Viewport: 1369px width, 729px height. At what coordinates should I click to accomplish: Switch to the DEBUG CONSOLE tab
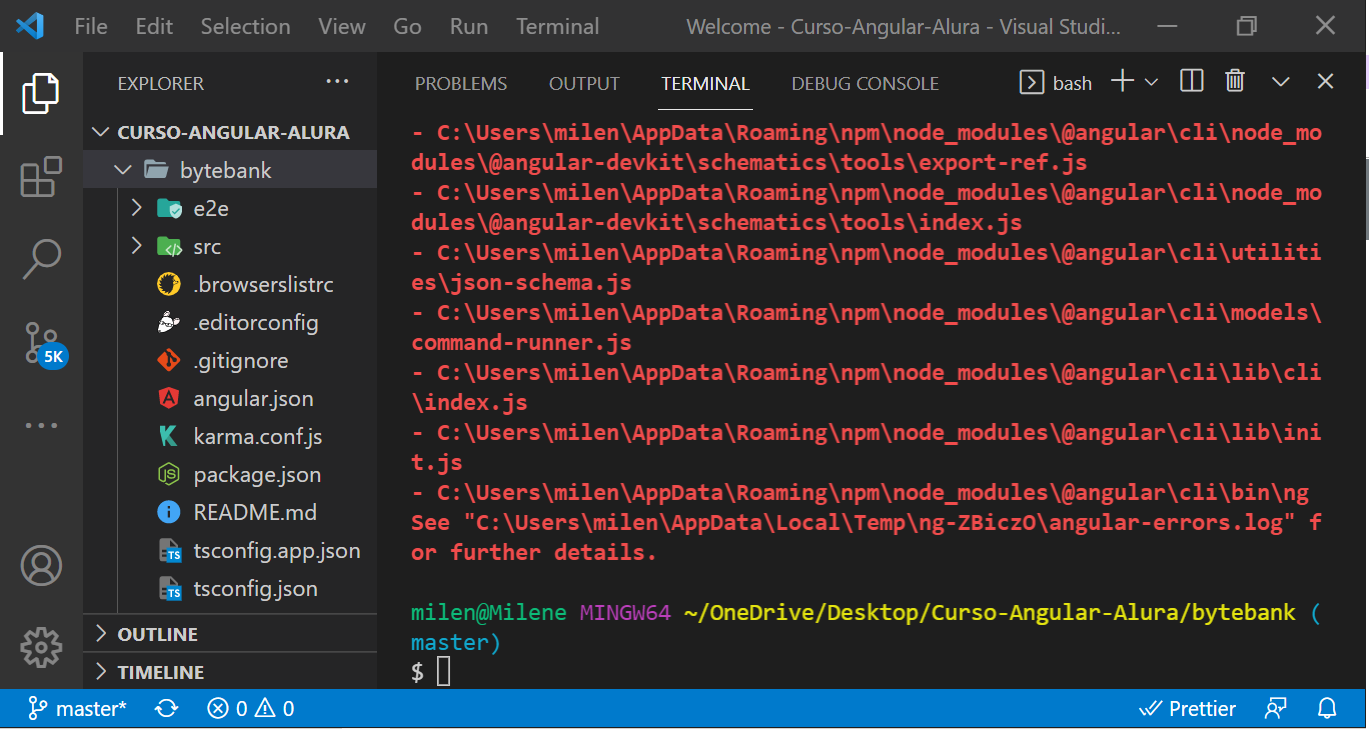click(x=865, y=84)
